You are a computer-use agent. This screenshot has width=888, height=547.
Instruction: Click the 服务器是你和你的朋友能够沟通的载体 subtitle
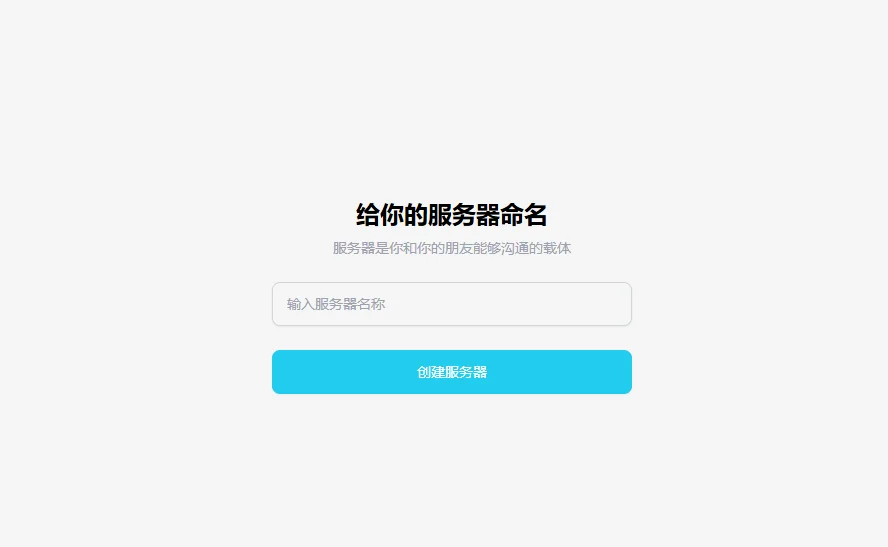point(451,248)
